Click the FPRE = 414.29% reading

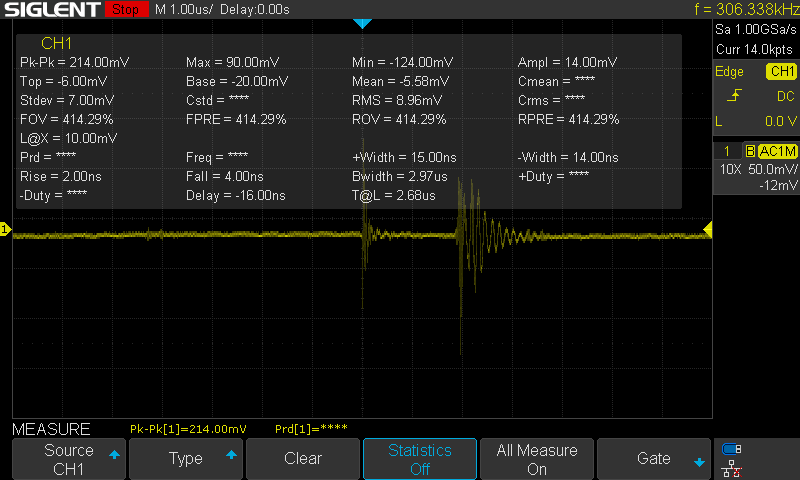pyautogui.click(x=236, y=119)
